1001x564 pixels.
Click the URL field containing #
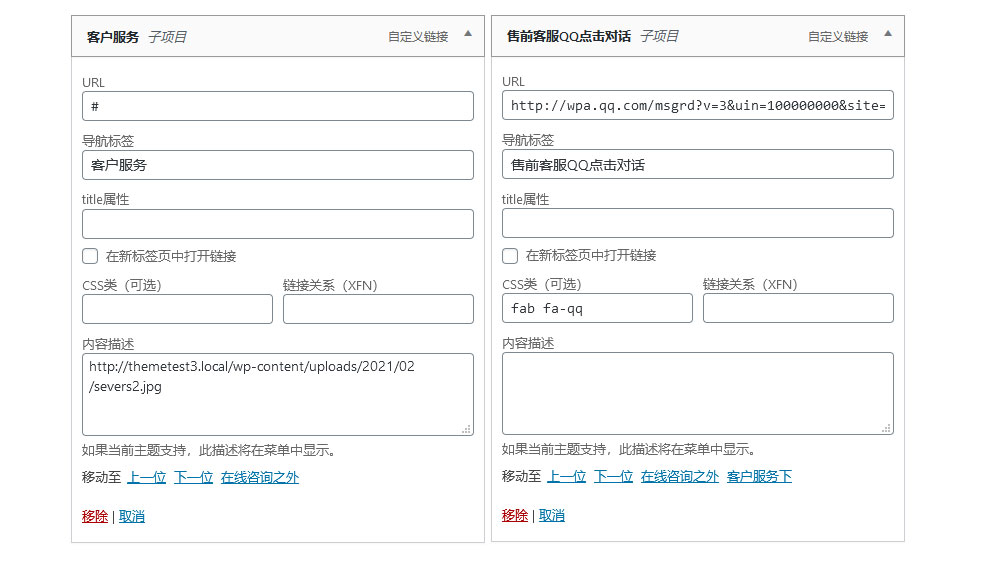click(277, 106)
